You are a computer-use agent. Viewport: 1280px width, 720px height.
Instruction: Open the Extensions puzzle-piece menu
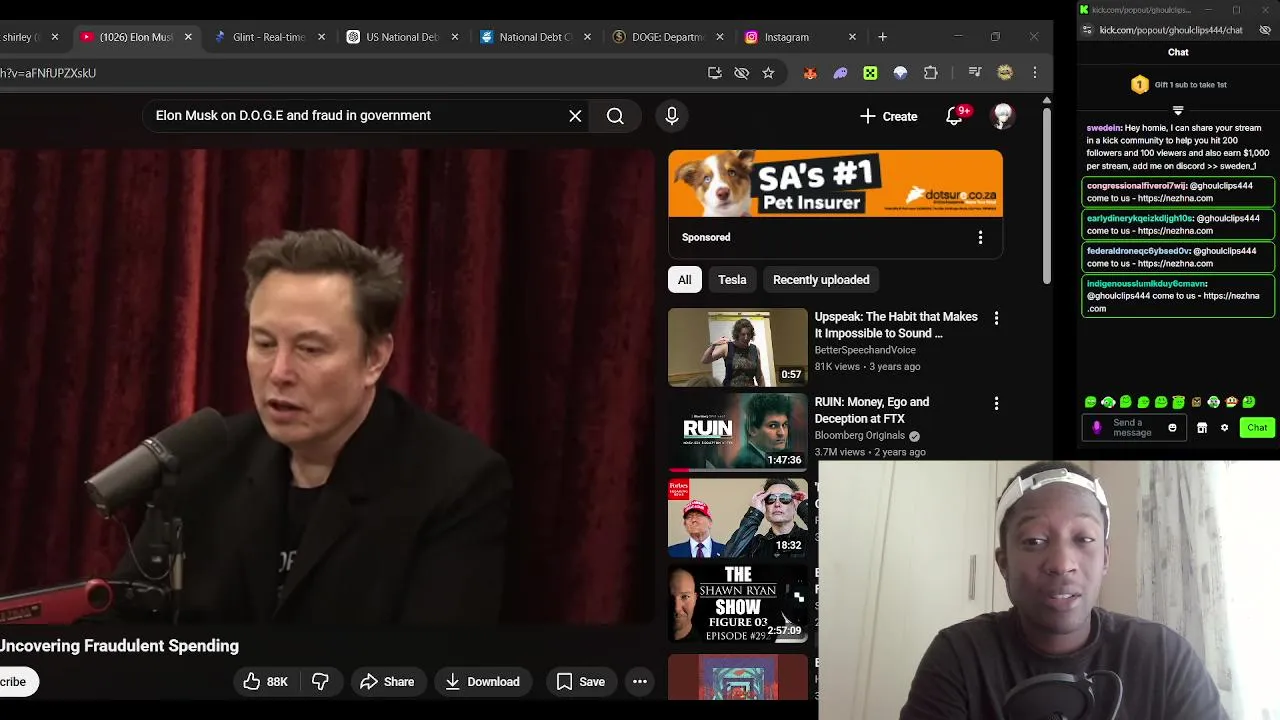931,73
